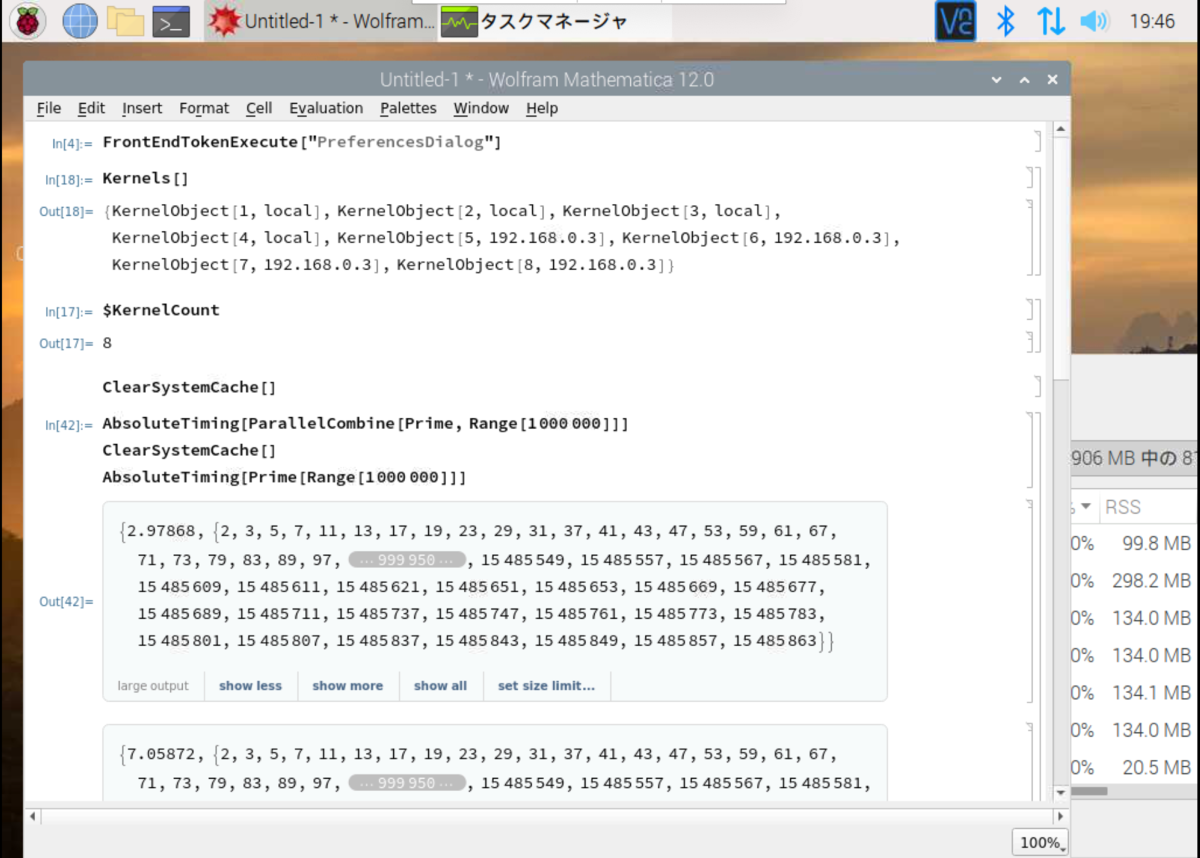Viewport: 1200px width, 858px height.
Task: Click the Out[42]= cell label
Action: coord(66,602)
